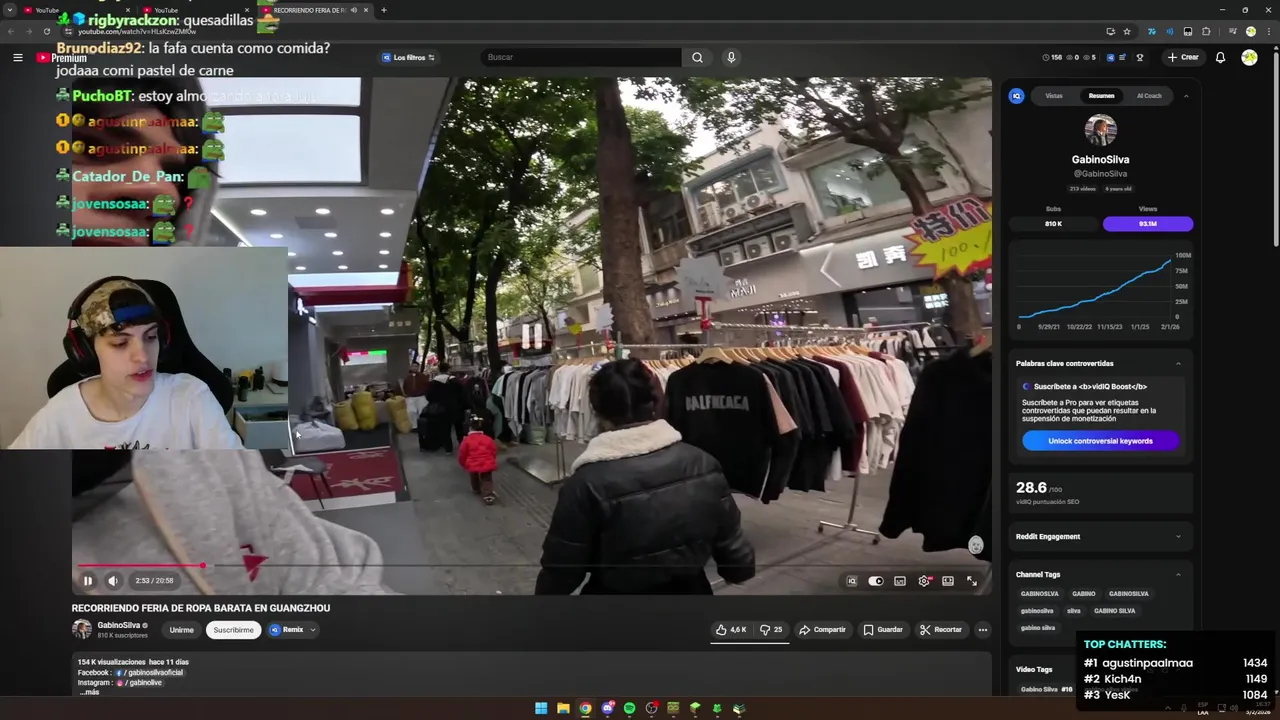Clip the video with Recortar

[x=941, y=630]
